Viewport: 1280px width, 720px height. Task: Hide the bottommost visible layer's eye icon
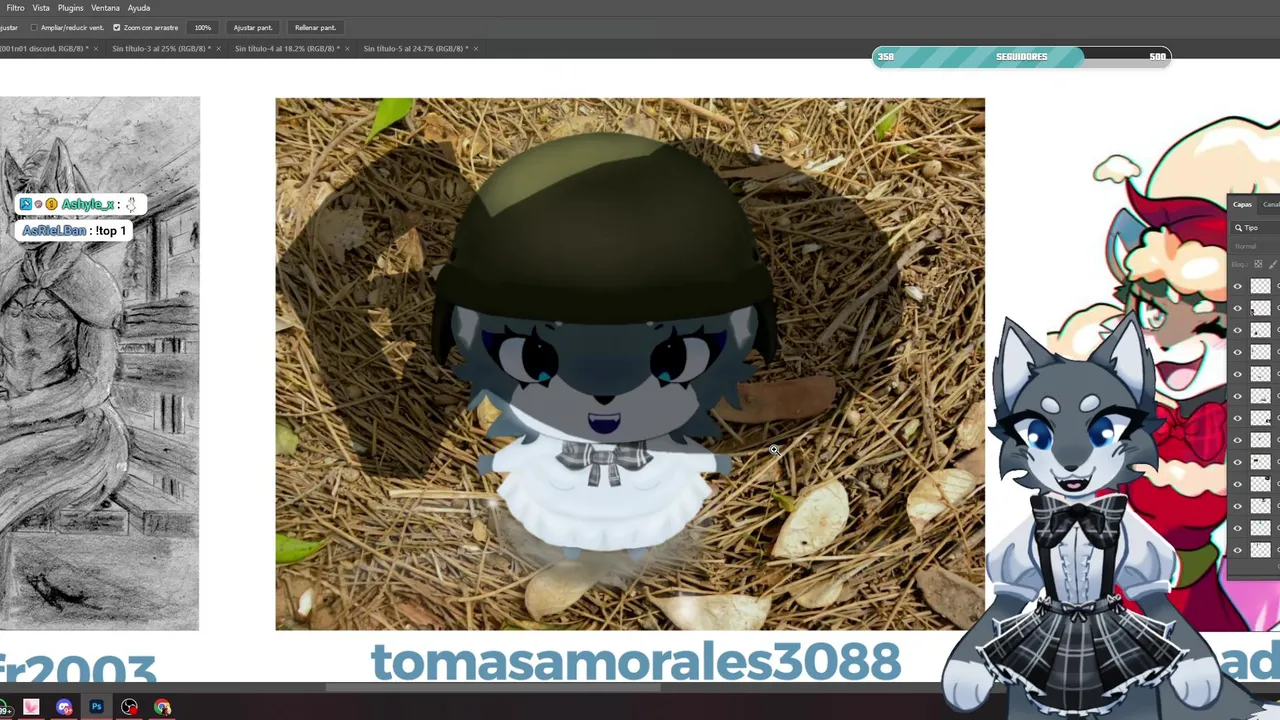click(1238, 550)
